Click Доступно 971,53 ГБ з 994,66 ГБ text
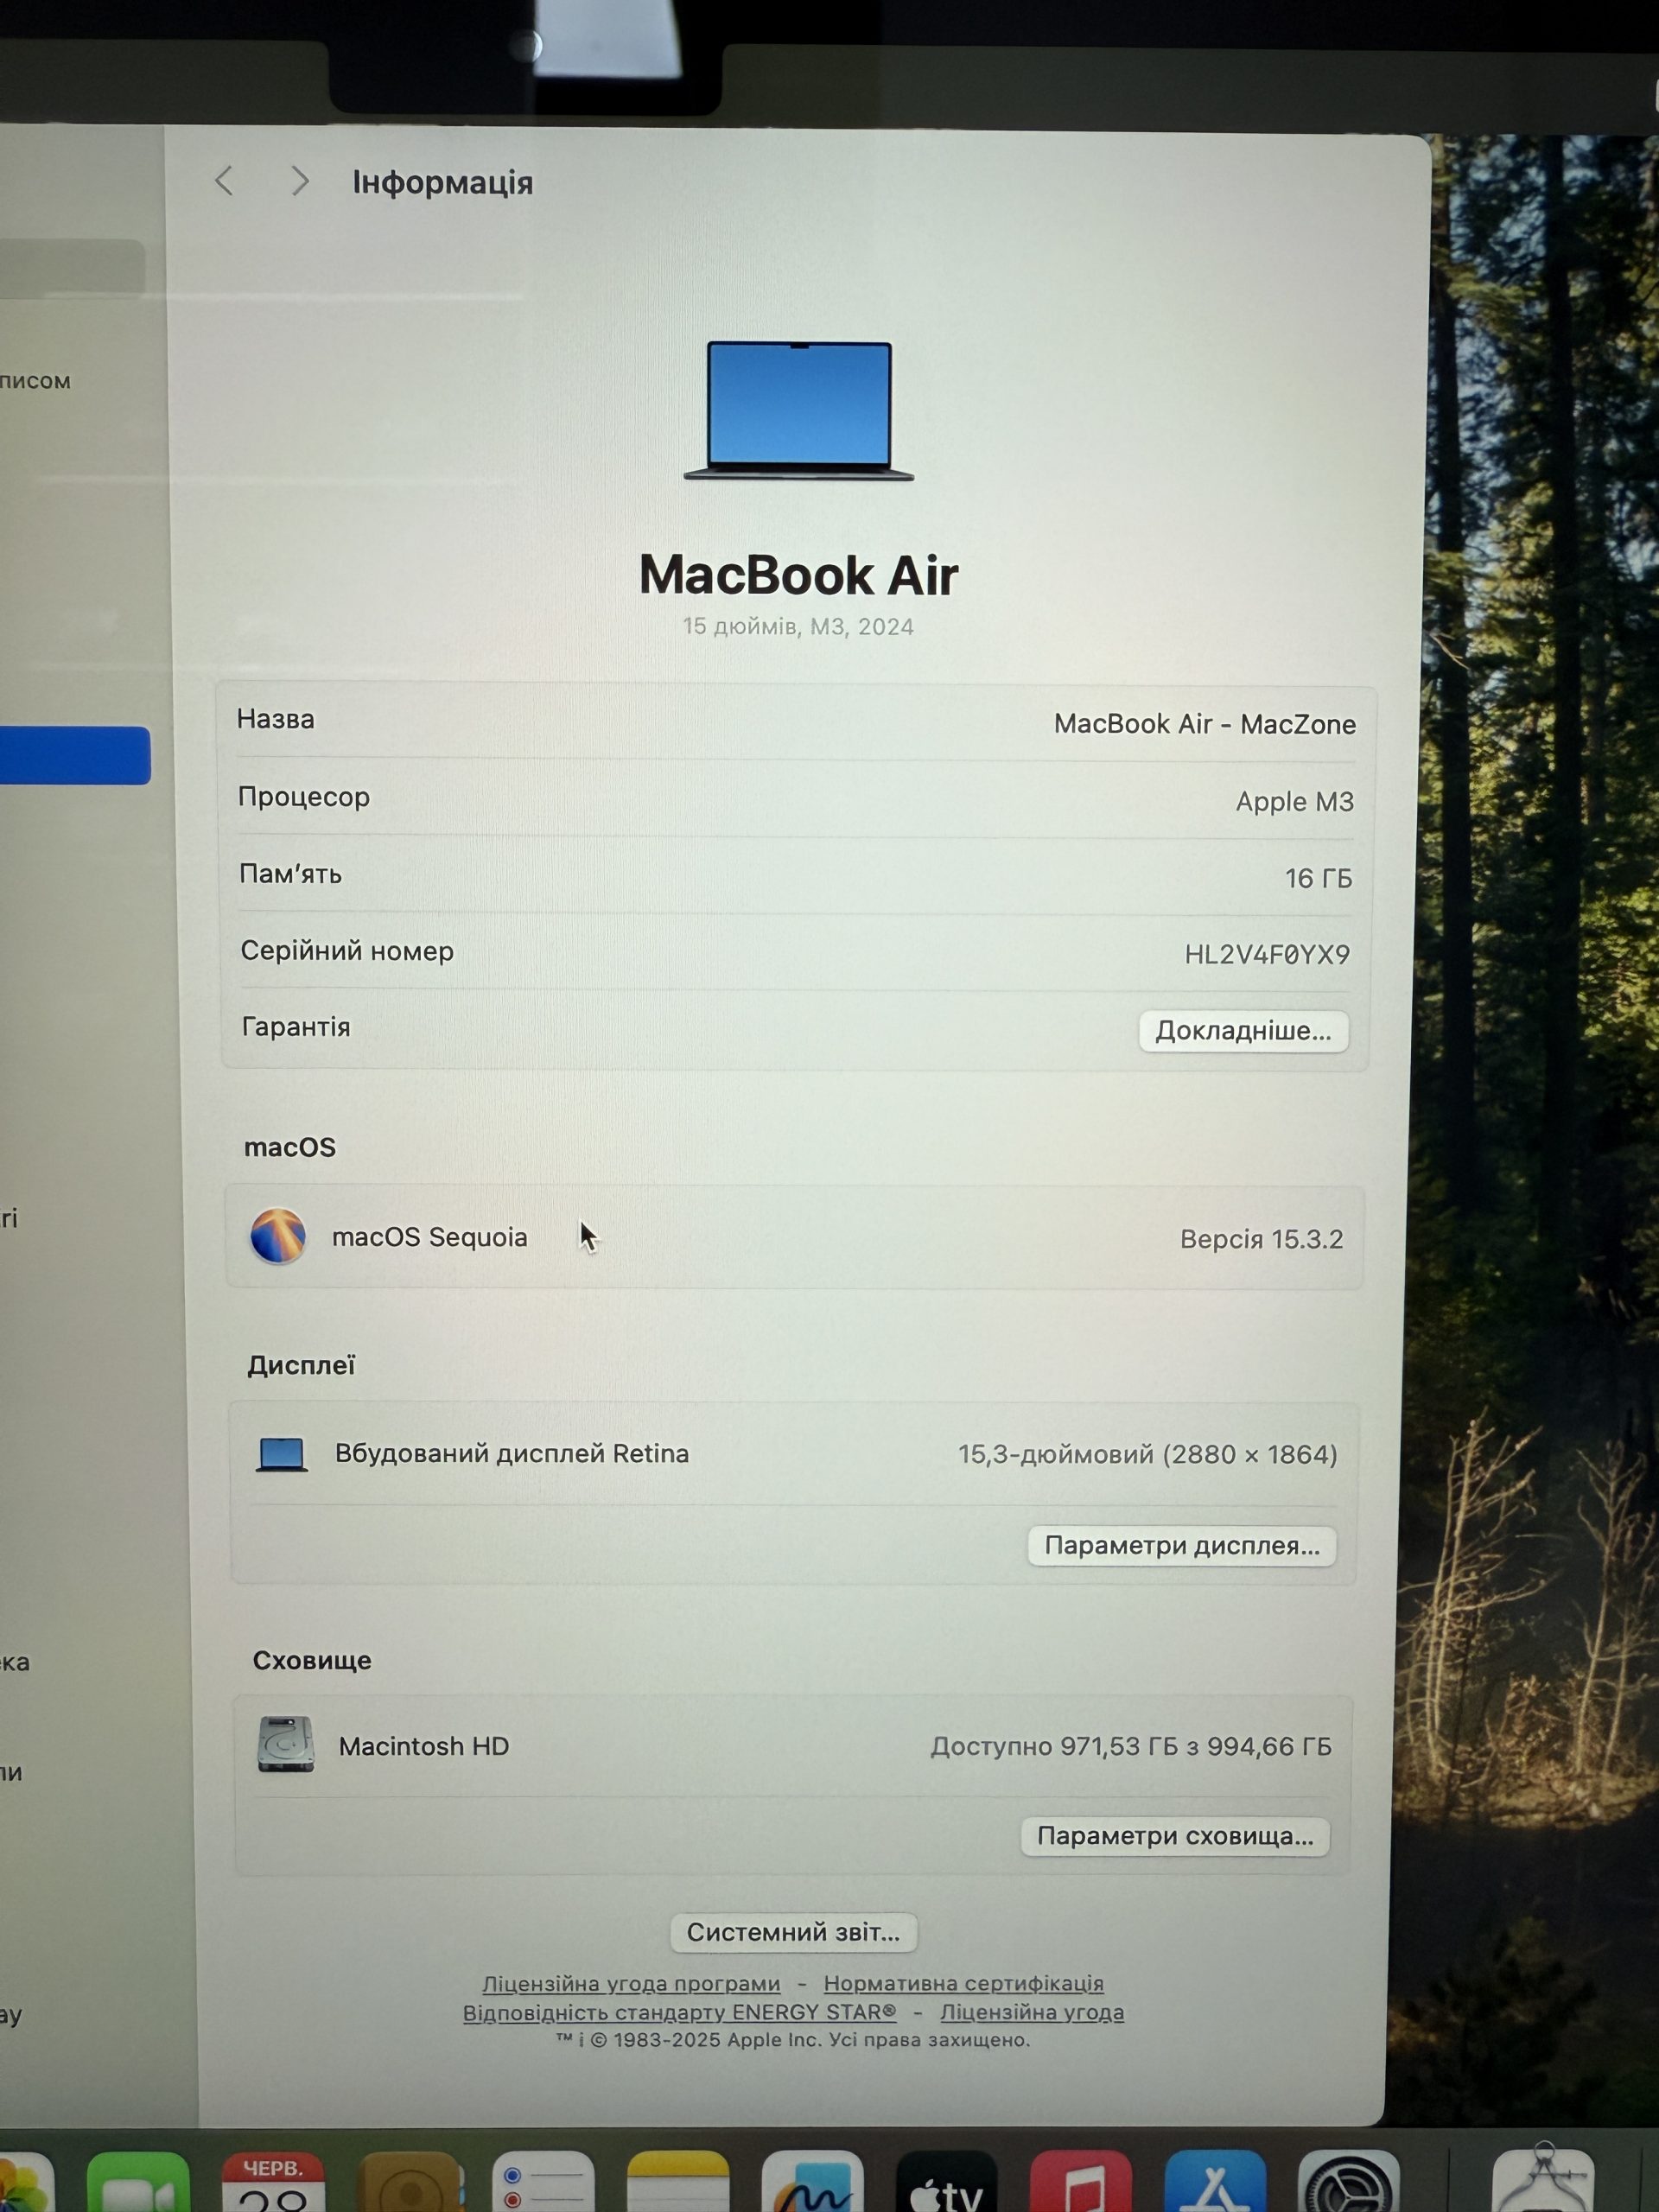The image size is (1659, 2212). 1131,1746
